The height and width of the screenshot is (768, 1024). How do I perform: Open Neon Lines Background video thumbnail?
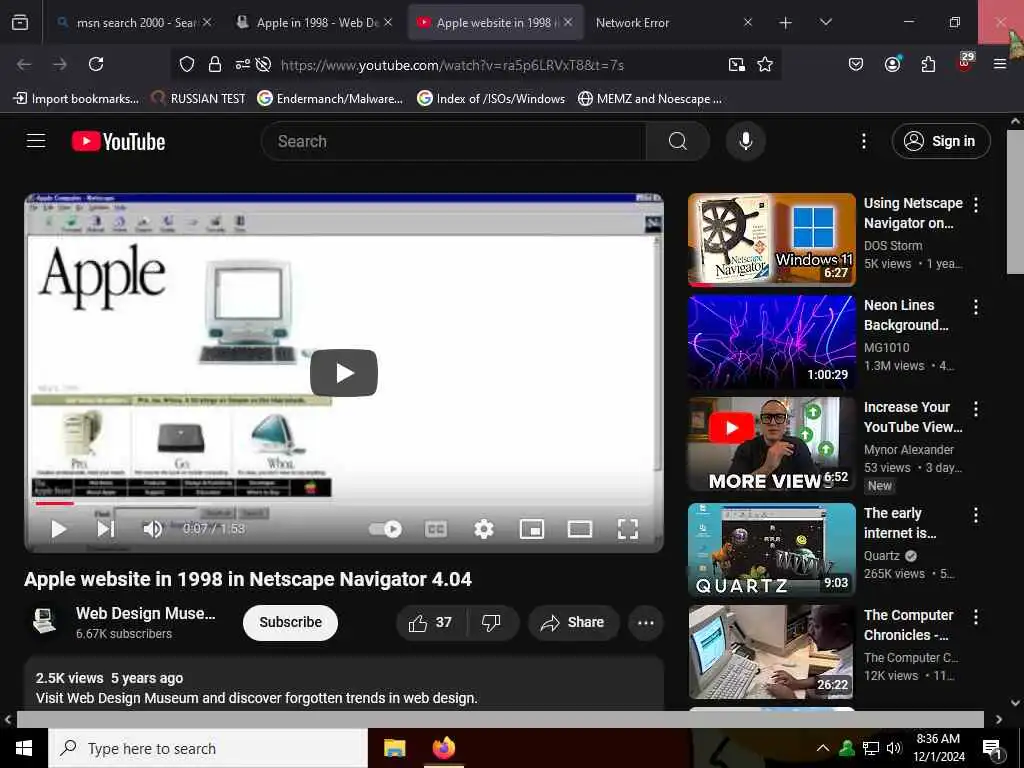pyautogui.click(x=771, y=342)
